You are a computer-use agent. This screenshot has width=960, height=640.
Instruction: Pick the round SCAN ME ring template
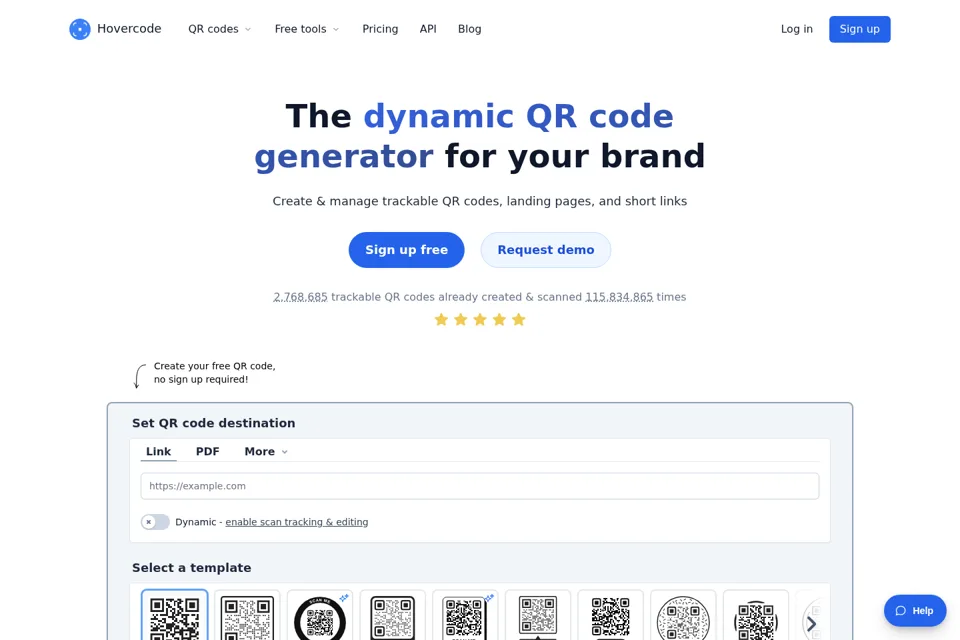click(320, 616)
